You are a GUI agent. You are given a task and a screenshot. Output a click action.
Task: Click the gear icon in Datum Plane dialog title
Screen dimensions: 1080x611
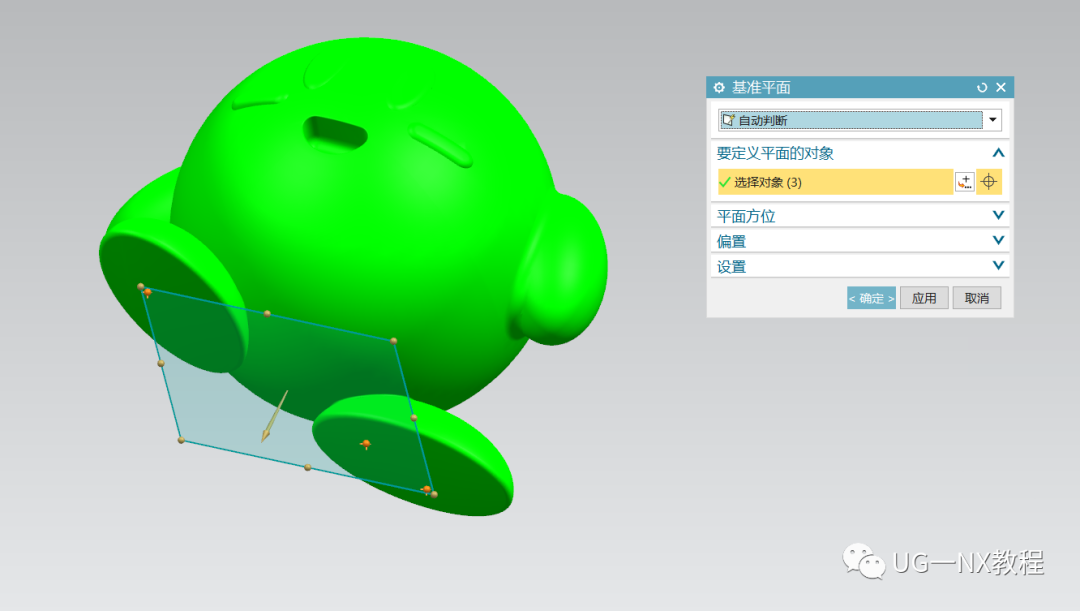pyautogui.click(x=719, y=87)
